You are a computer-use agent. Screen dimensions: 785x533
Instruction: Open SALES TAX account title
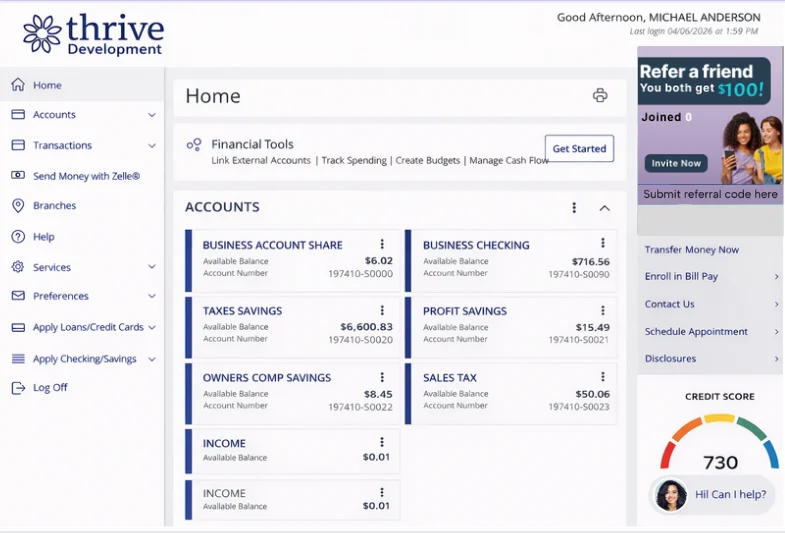[450, 378]
